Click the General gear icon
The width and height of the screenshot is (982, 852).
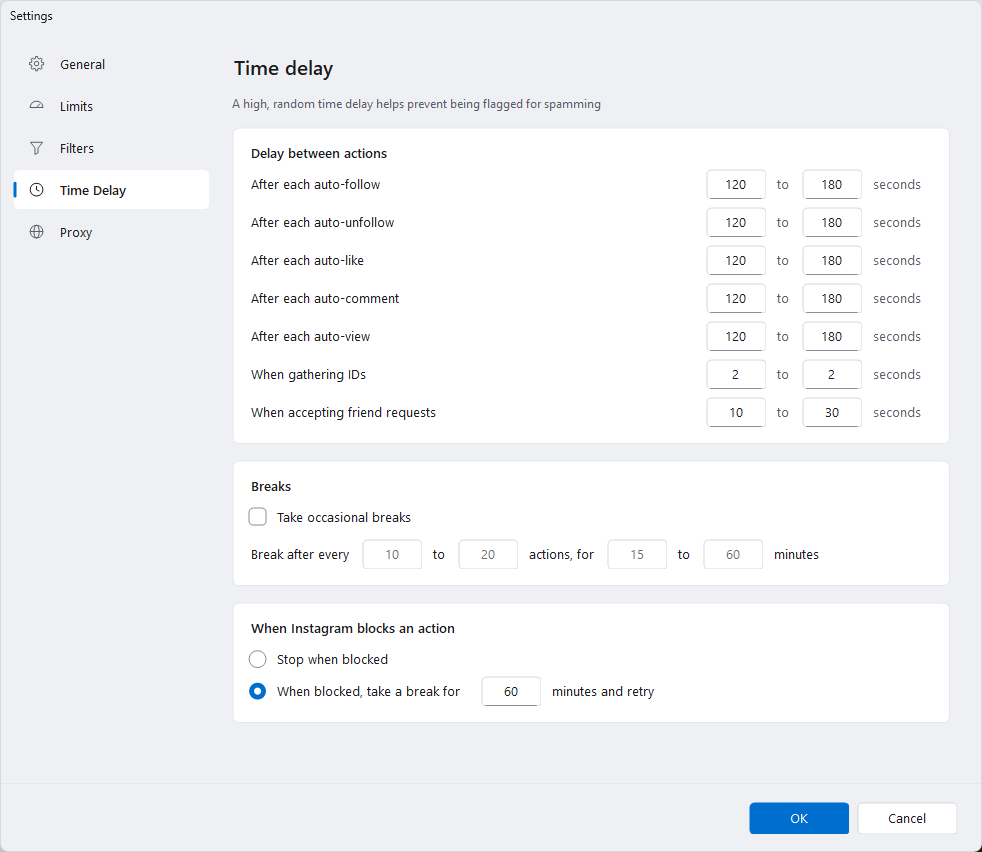[x=36, y=64]
